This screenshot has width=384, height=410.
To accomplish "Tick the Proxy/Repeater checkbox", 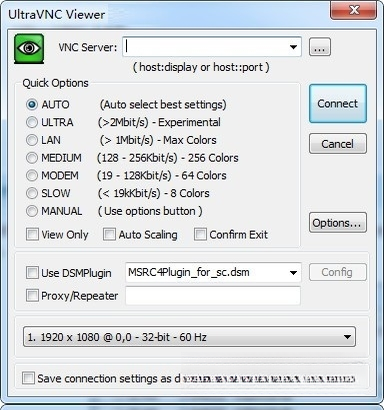I will pyautogui.click(x=32, y=295).
